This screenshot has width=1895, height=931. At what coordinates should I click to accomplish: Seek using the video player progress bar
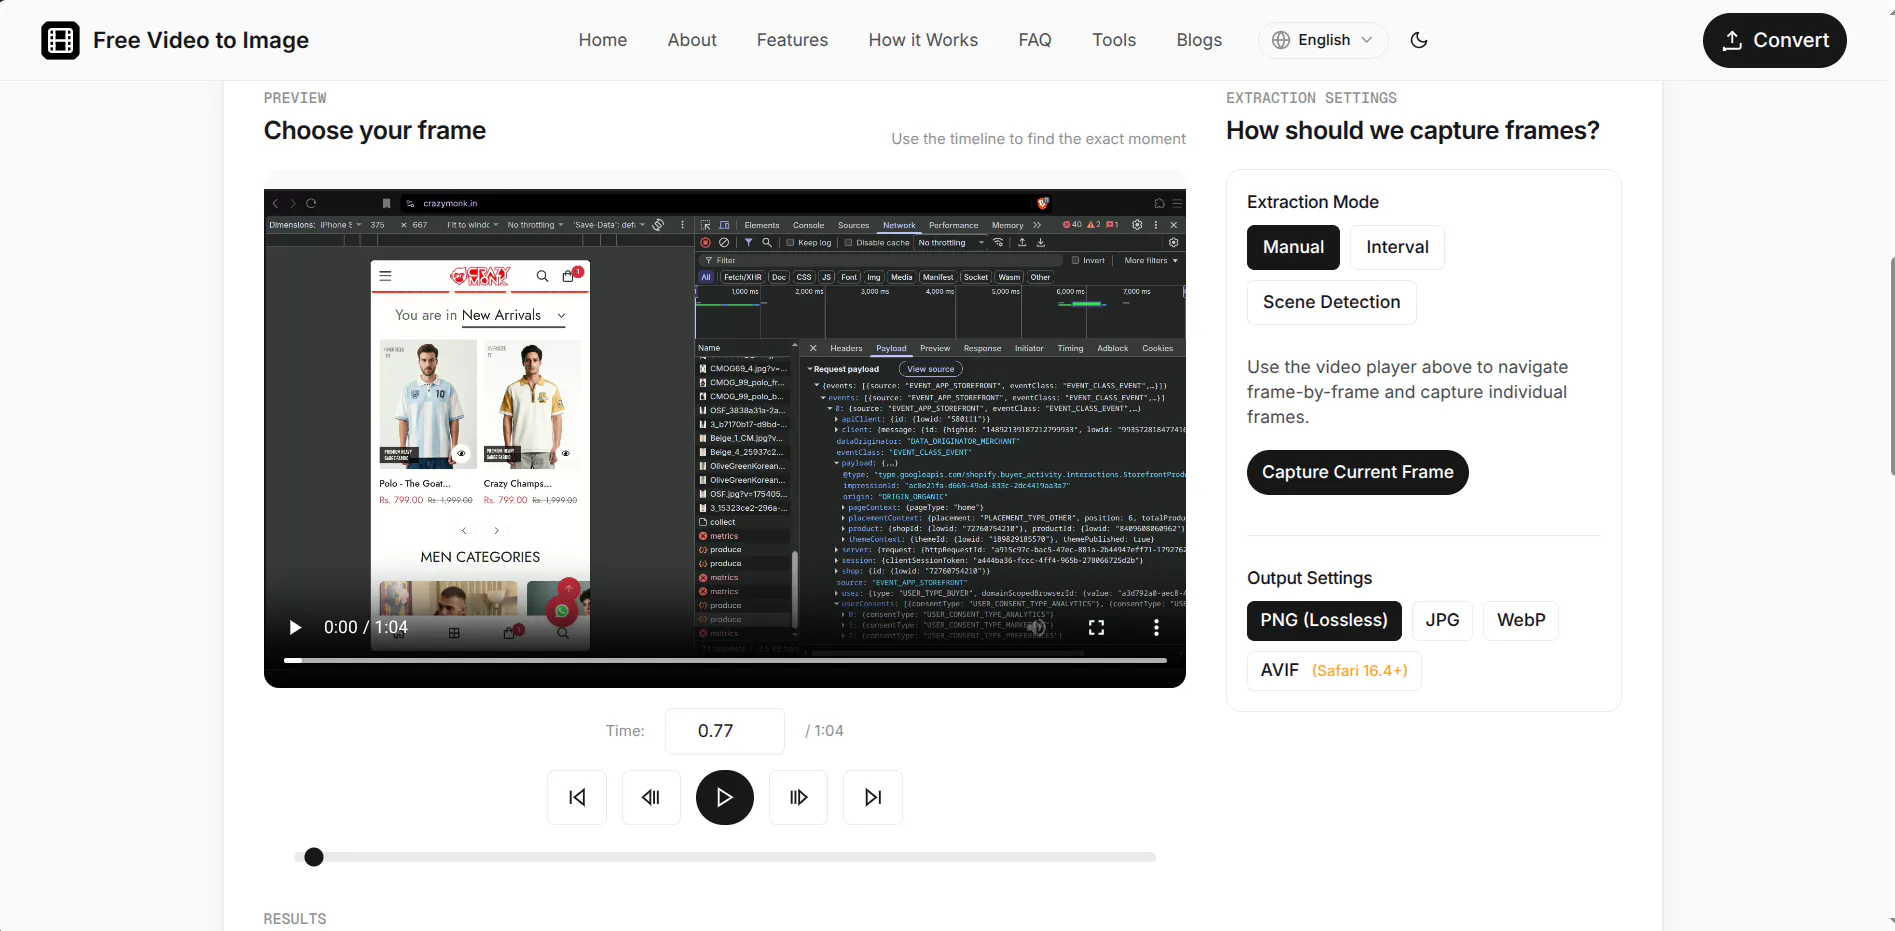click(x=725, y=660)
